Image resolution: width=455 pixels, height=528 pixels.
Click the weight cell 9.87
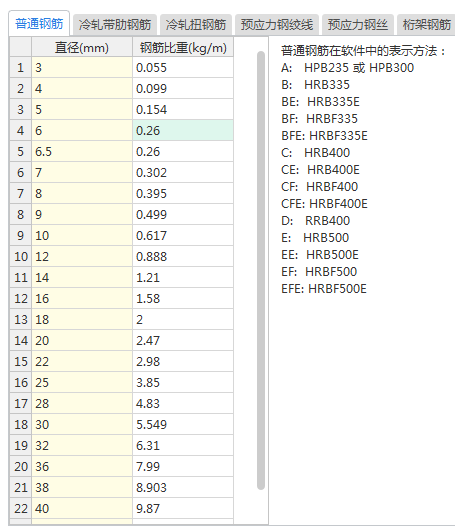[183, 508]
